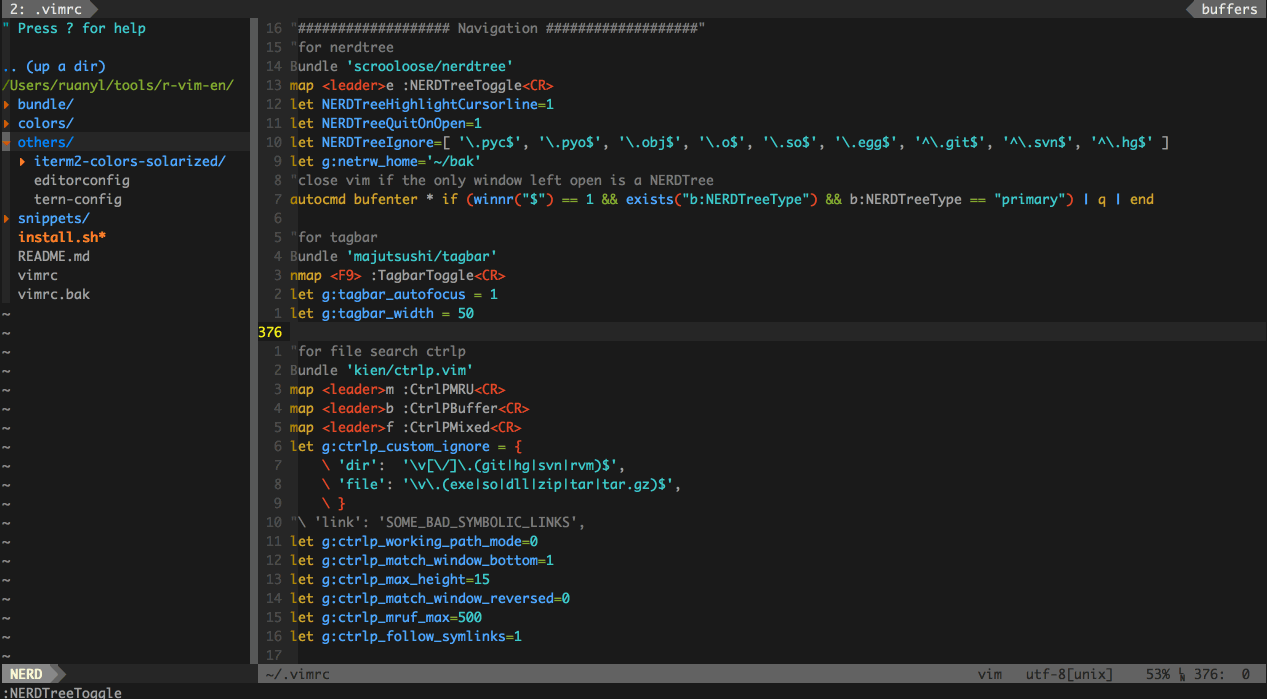Click the ~/.vimrc filename in the statusline
Screen dimensions: 1267x699
pos(298,674)
